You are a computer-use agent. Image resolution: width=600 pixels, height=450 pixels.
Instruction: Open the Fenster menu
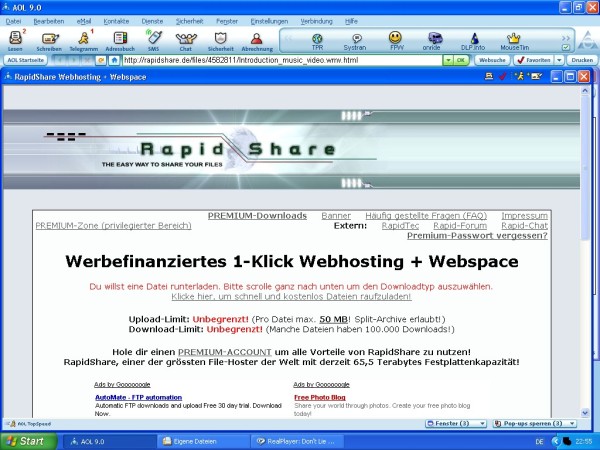click(x=227, y=21)
